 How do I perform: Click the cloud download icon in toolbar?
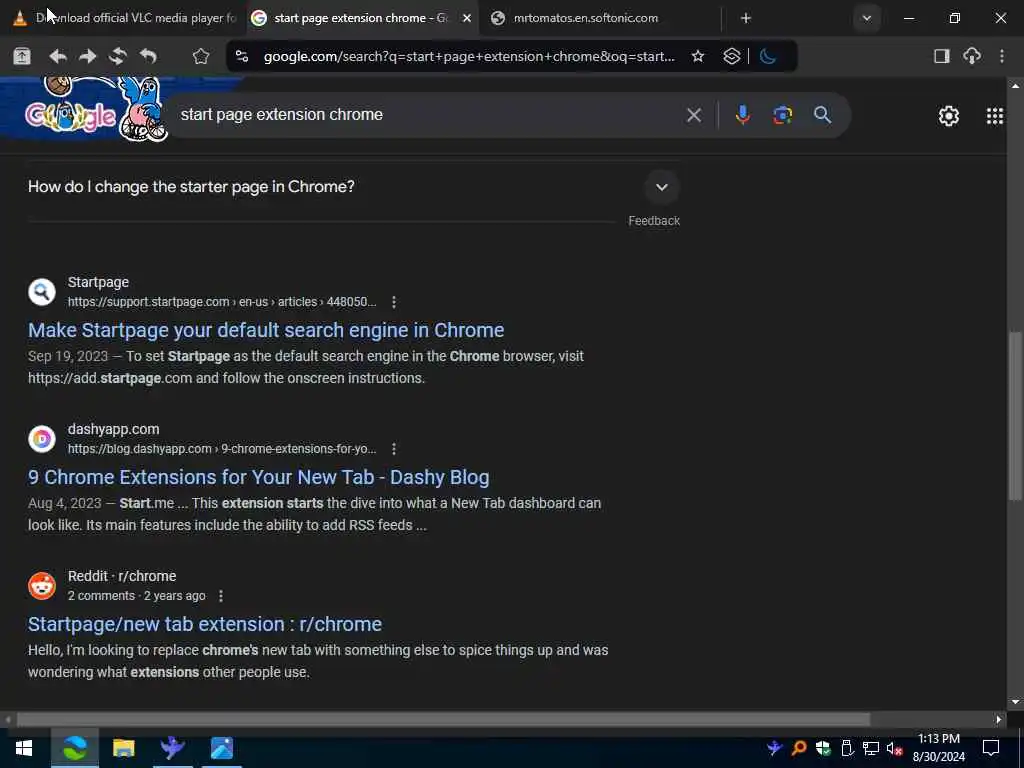pyautogui.click(x=972, y=56)
